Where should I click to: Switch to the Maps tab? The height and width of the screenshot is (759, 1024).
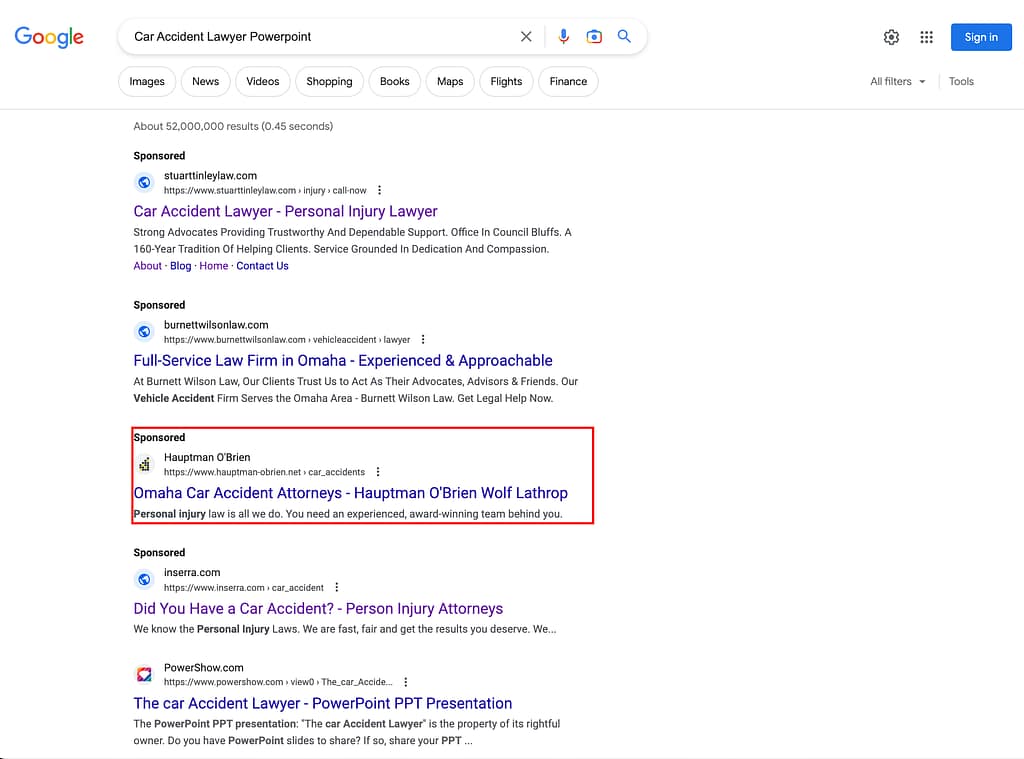click(450, 82)
